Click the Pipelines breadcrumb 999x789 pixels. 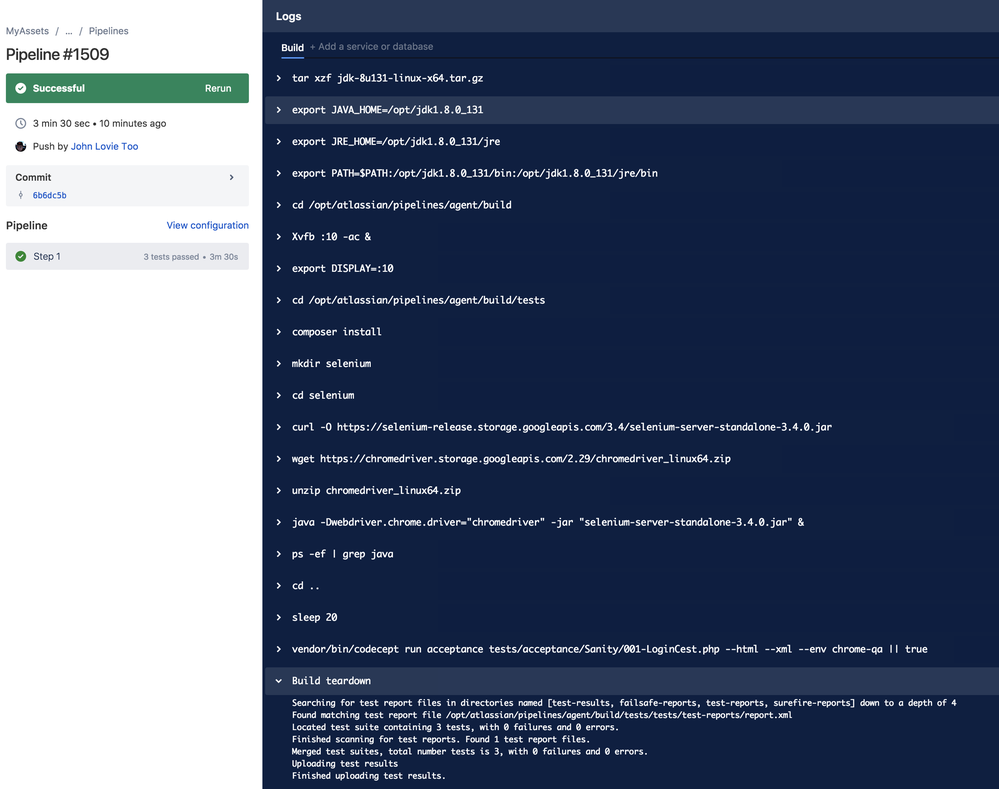[x=108, y=31]
